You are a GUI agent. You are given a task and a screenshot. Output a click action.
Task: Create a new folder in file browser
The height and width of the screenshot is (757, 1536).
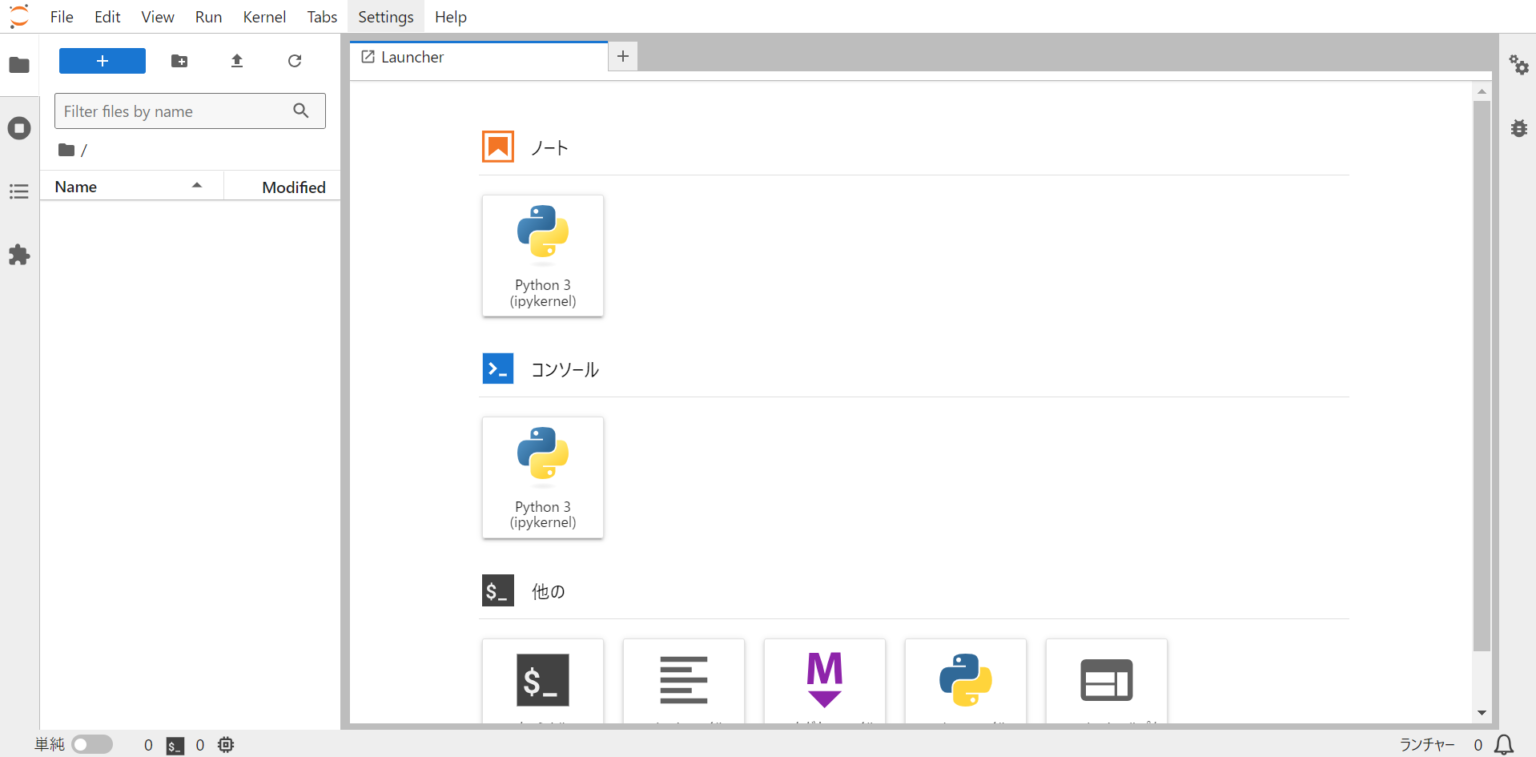click(x=178, y=60)
